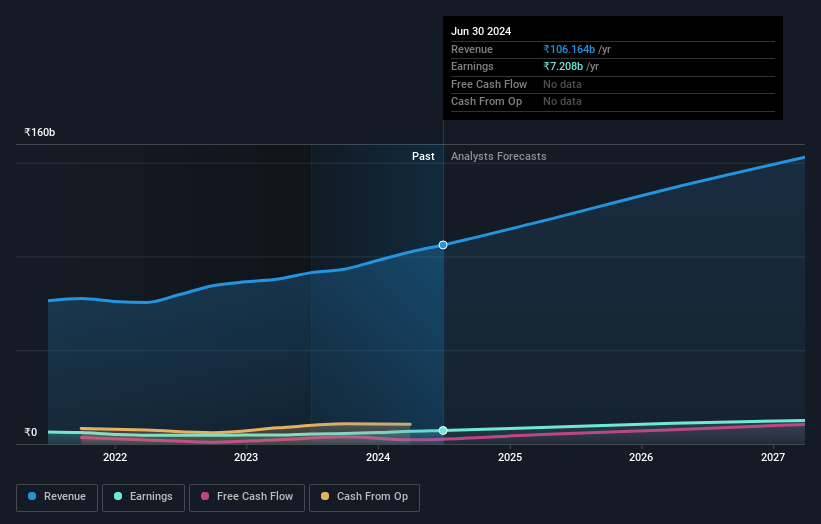Click the Past section label
821x524 pixels.
click(423, 156)
